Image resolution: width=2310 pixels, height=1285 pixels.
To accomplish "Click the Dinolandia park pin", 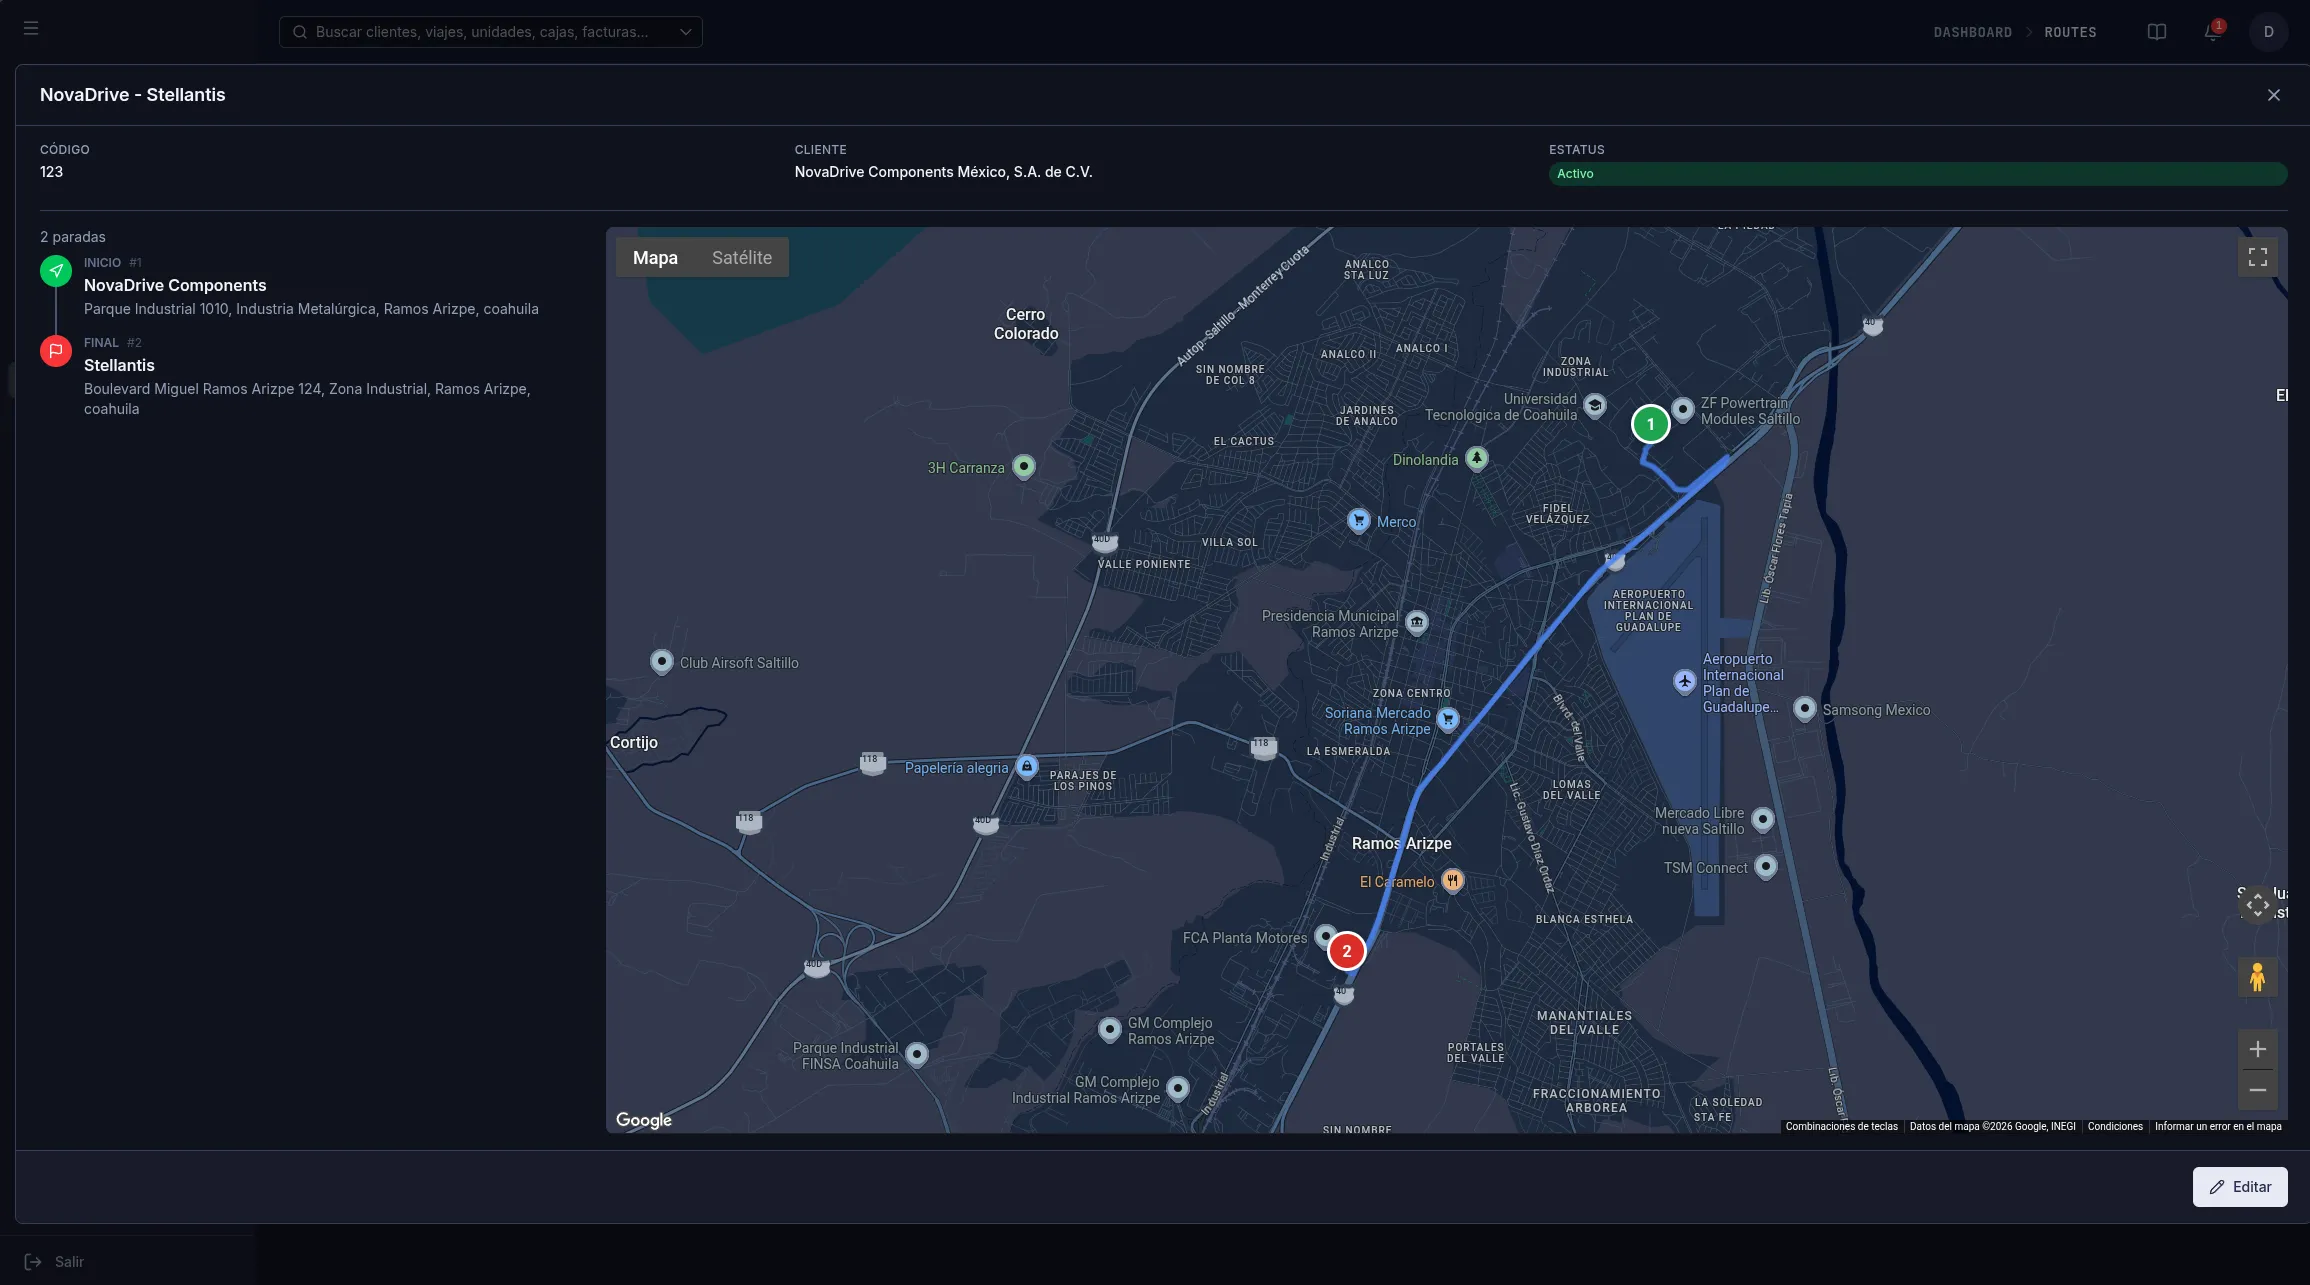I will tap(1476, 459).
